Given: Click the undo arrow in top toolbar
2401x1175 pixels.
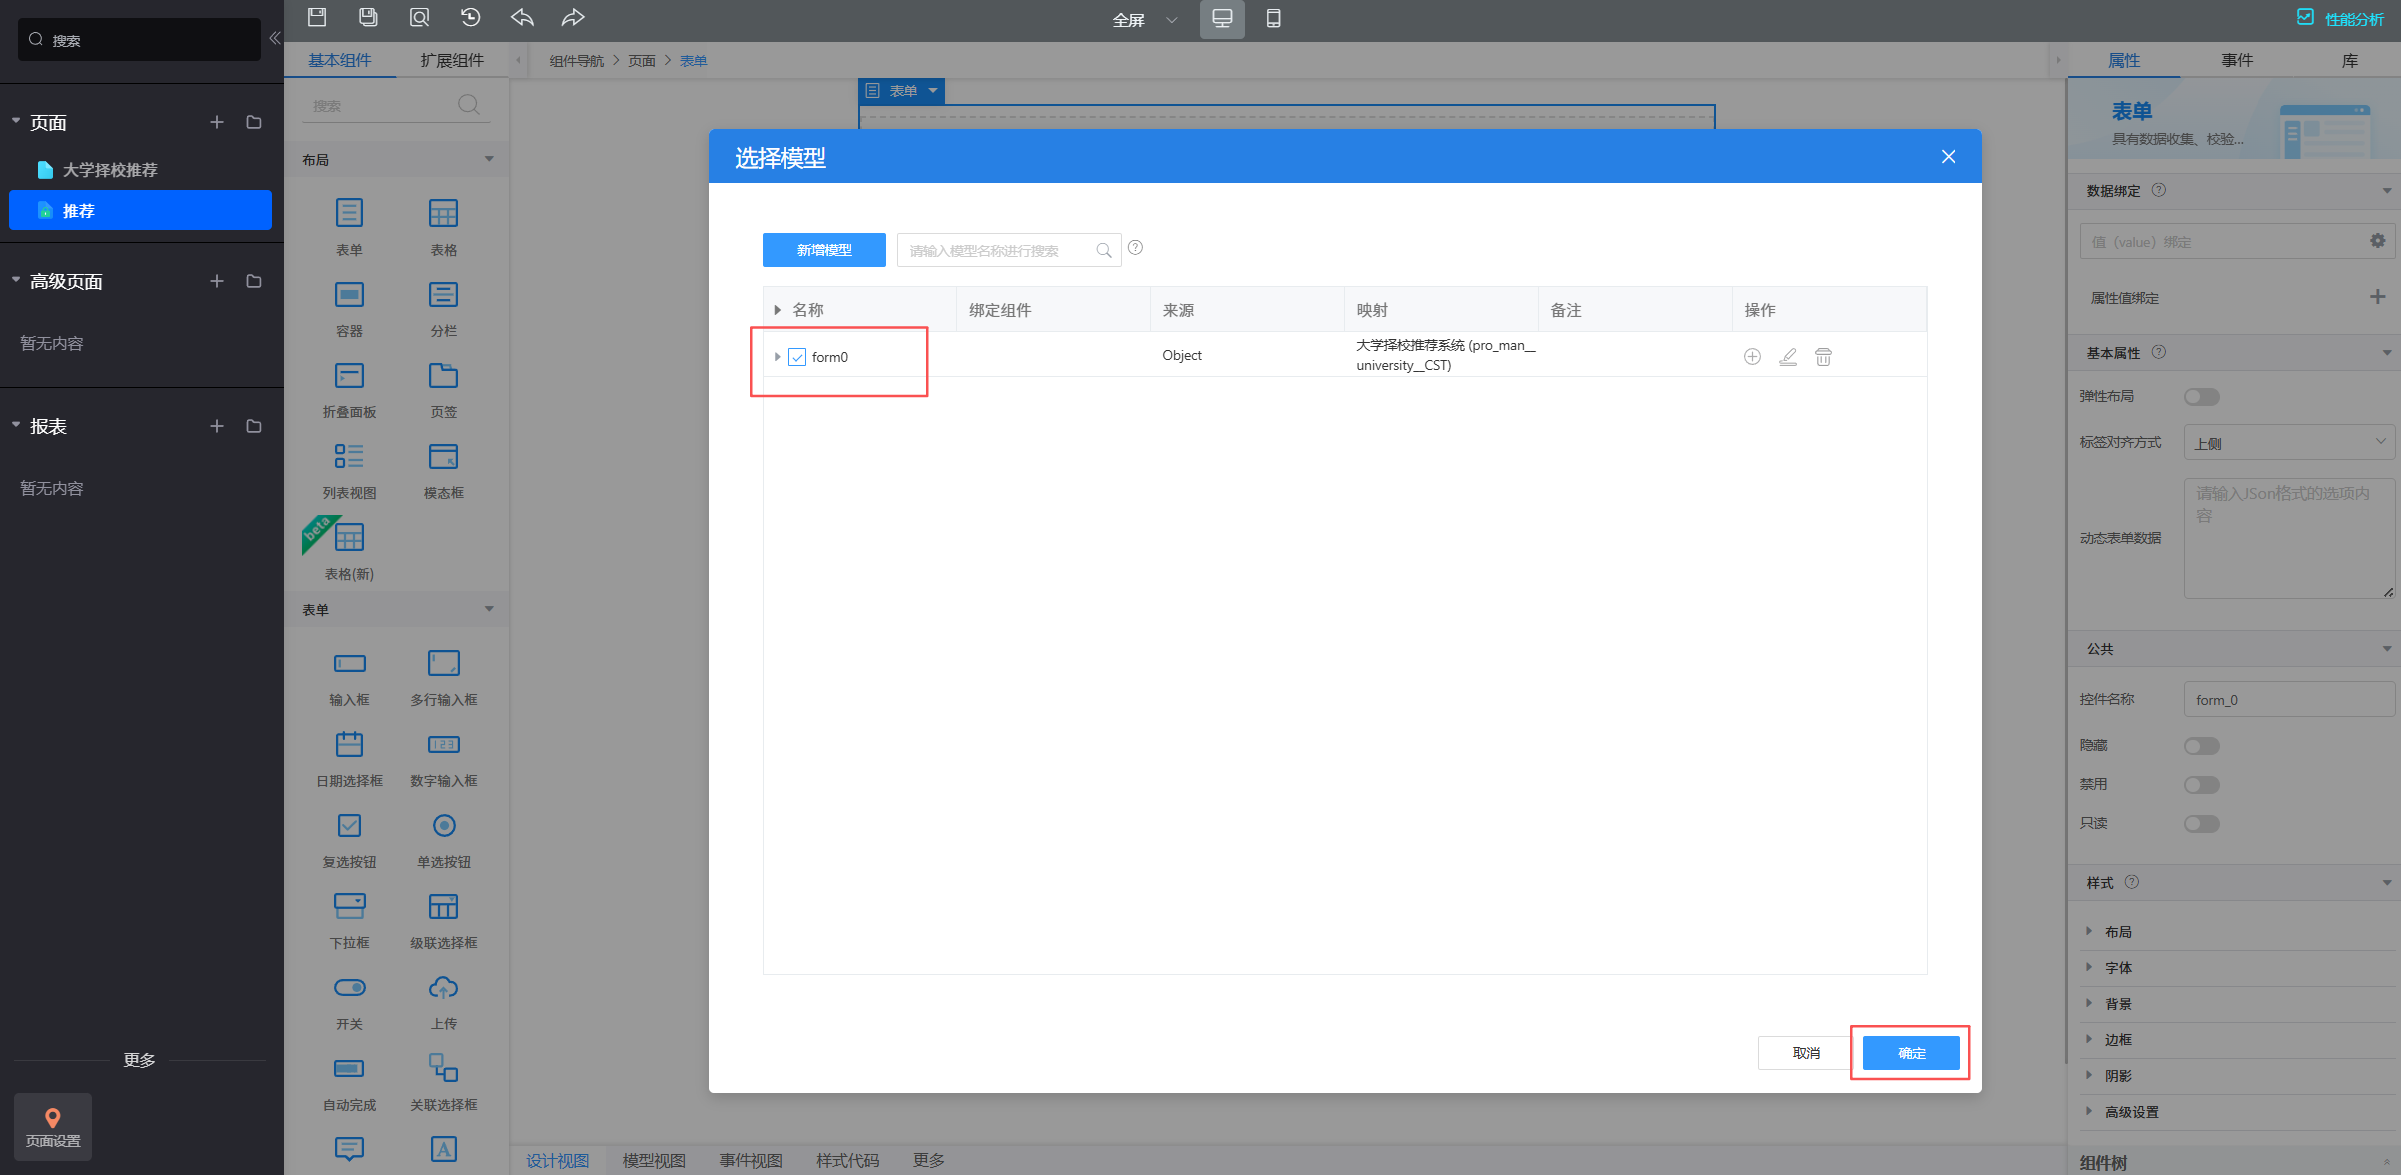Looking at the screenshot, I should point(522,17).
